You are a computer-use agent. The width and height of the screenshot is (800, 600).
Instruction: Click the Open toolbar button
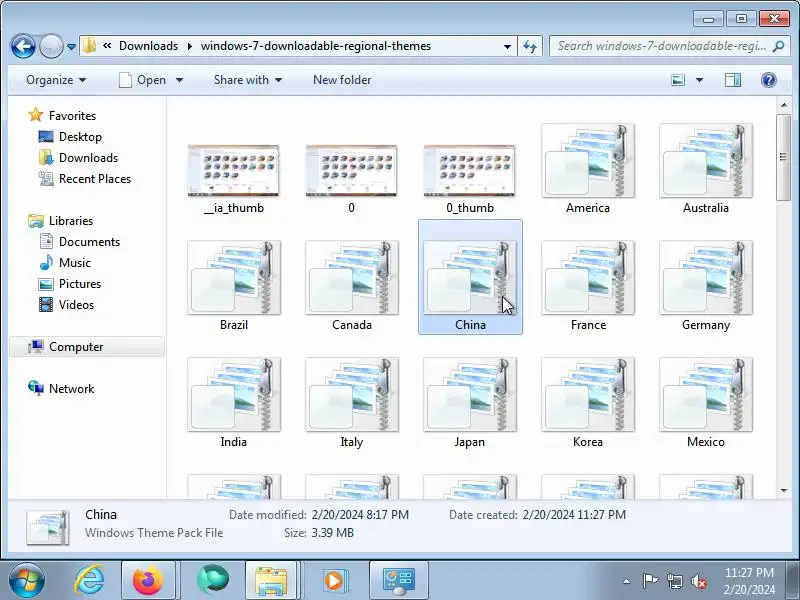click(143, 80)
